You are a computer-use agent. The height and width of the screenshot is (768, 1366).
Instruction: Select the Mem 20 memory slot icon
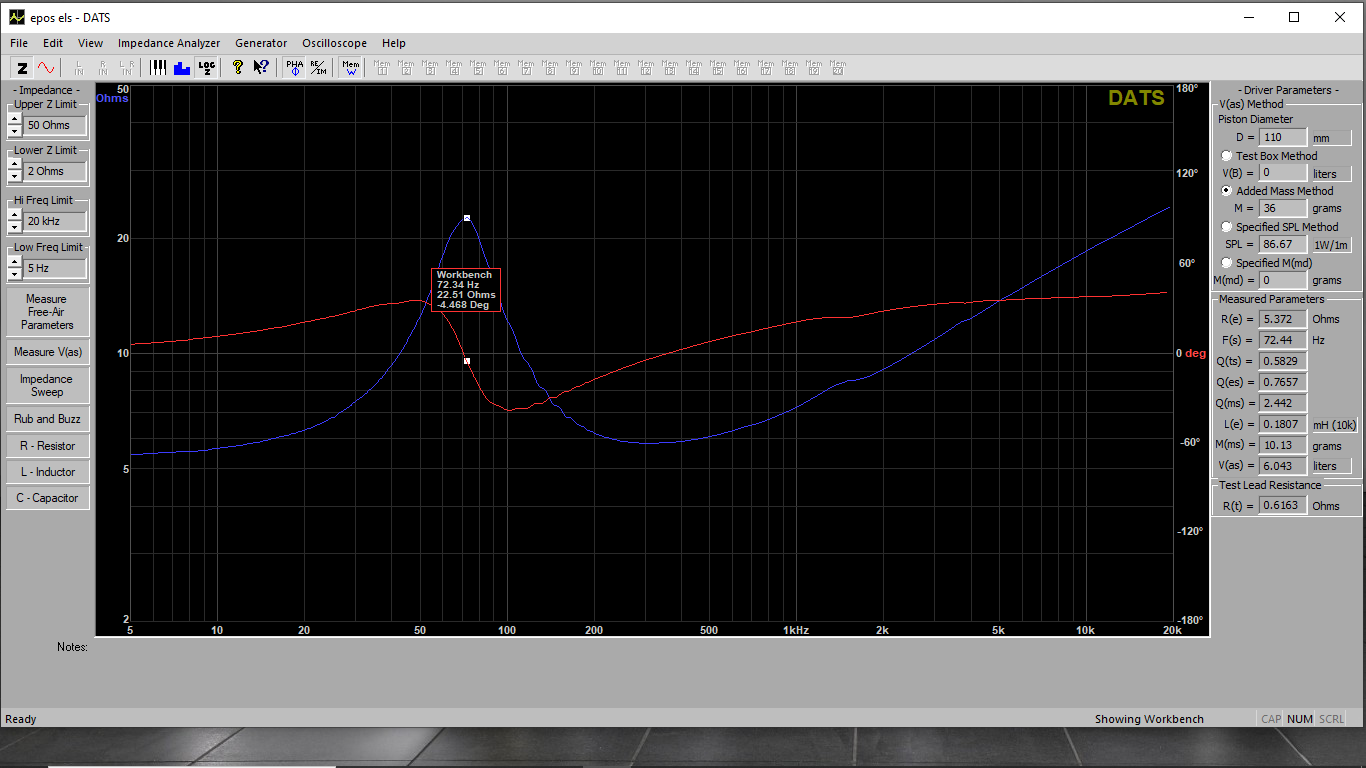tap(838, 68)
